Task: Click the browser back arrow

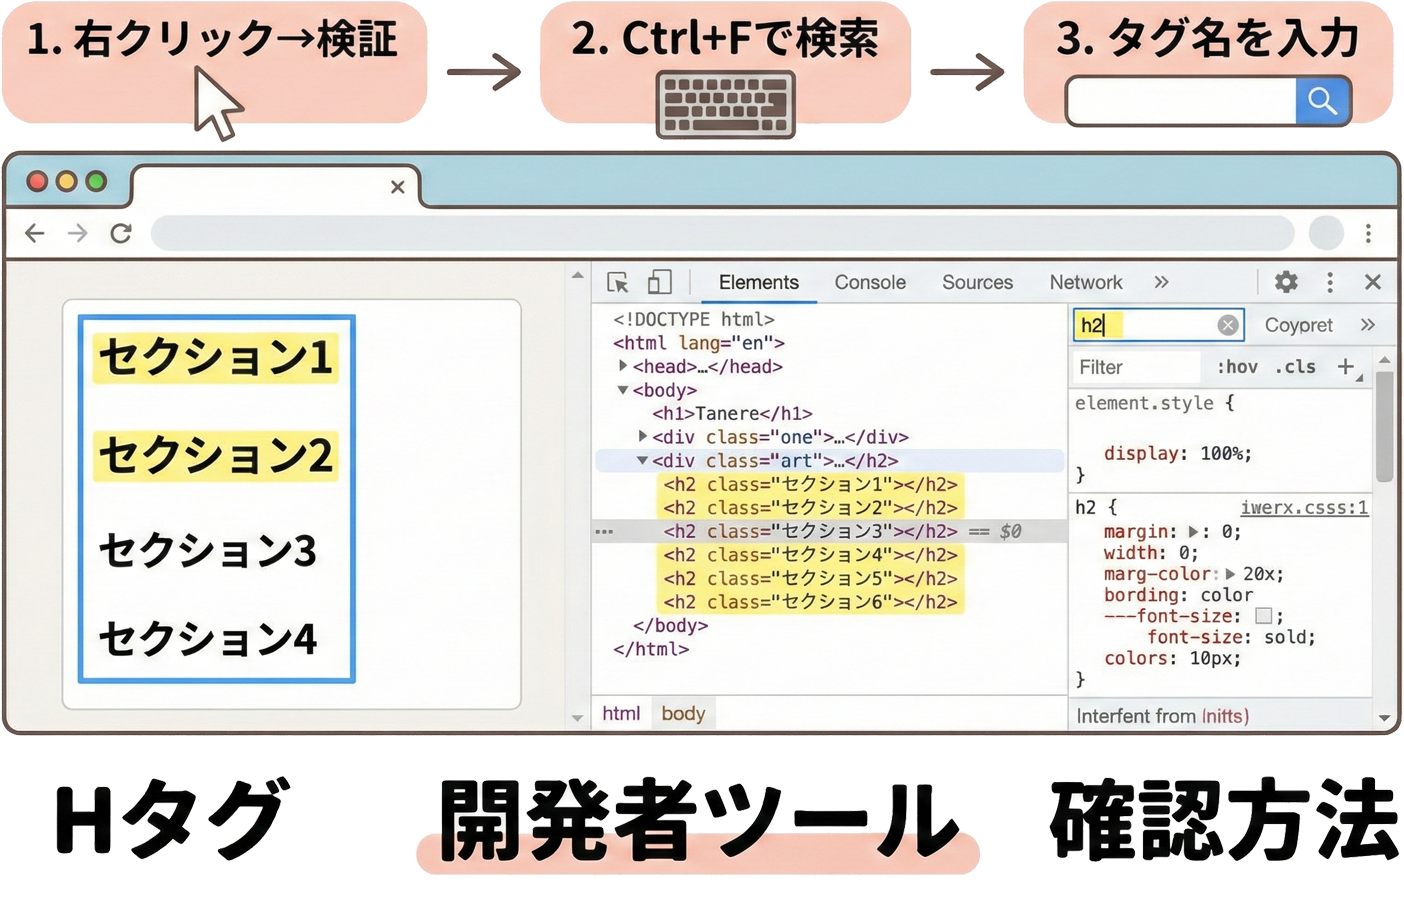Action: [34, 233]
